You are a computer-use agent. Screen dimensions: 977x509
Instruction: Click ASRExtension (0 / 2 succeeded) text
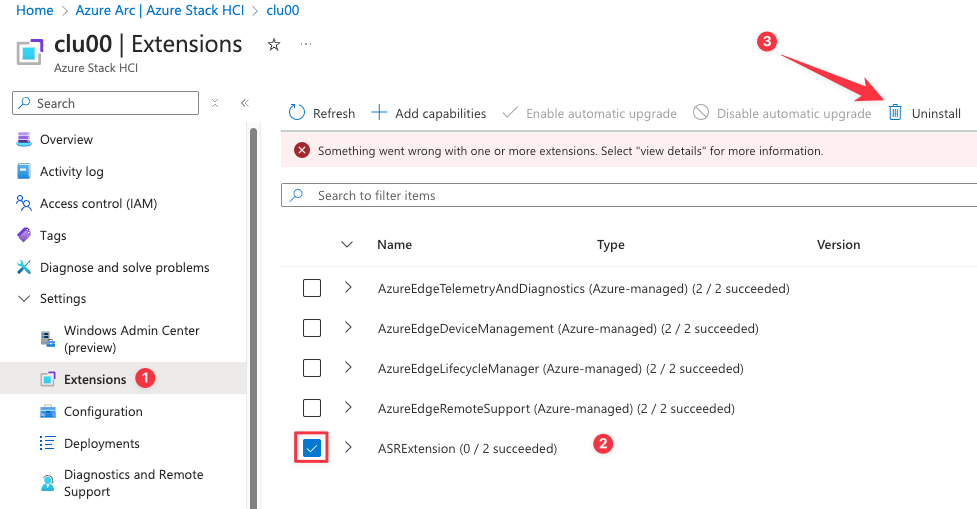point(467,449)
